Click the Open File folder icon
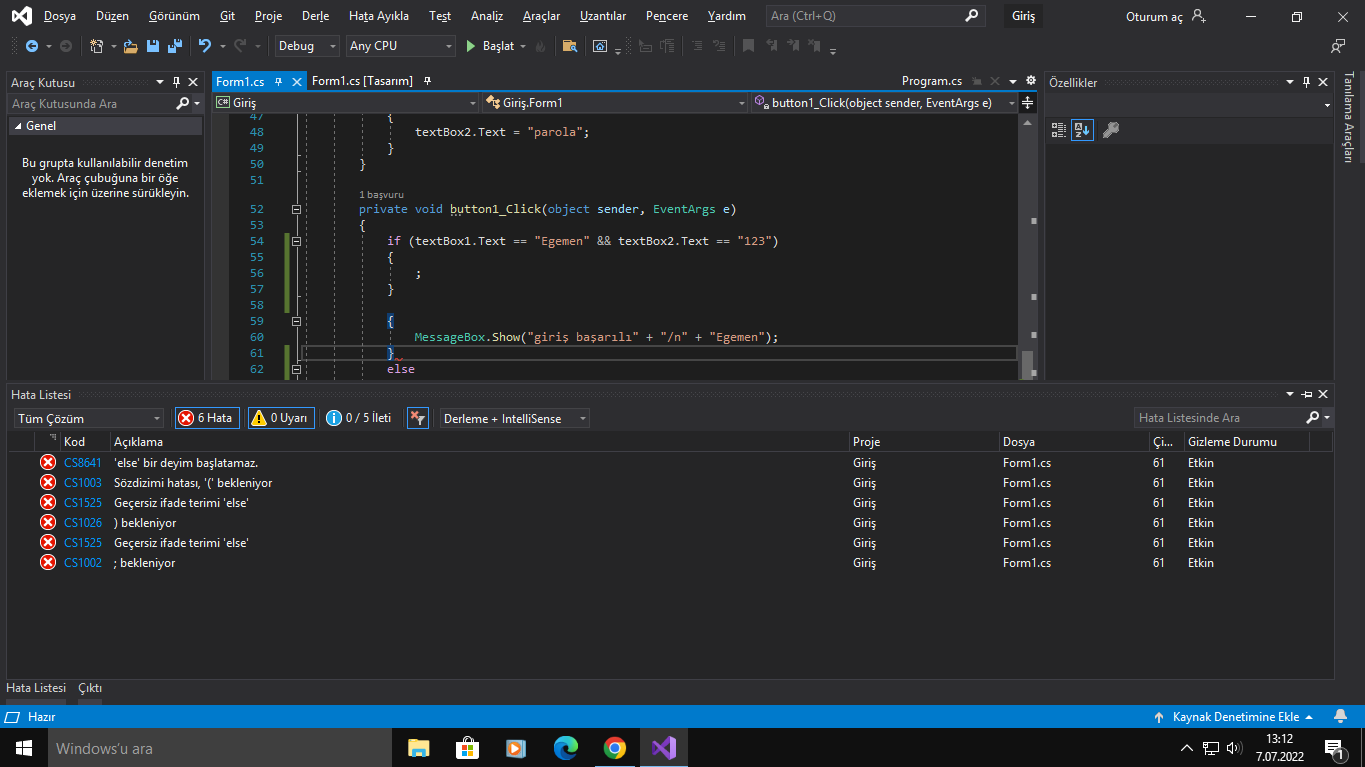Screen dimensions: 1365x767 [130, 46]
